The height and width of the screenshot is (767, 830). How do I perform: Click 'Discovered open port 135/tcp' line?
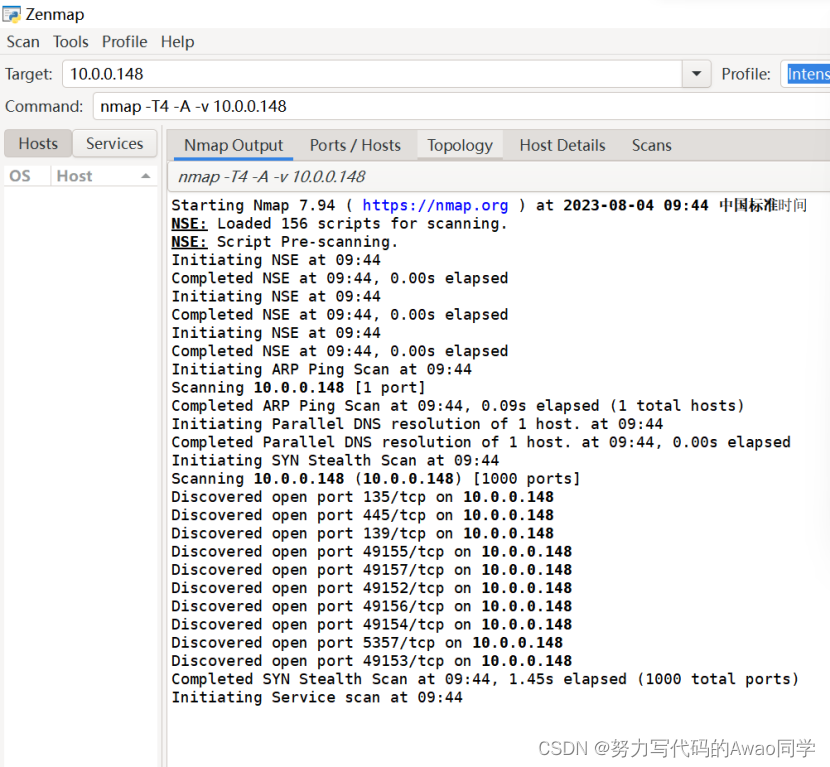(362, 497)
